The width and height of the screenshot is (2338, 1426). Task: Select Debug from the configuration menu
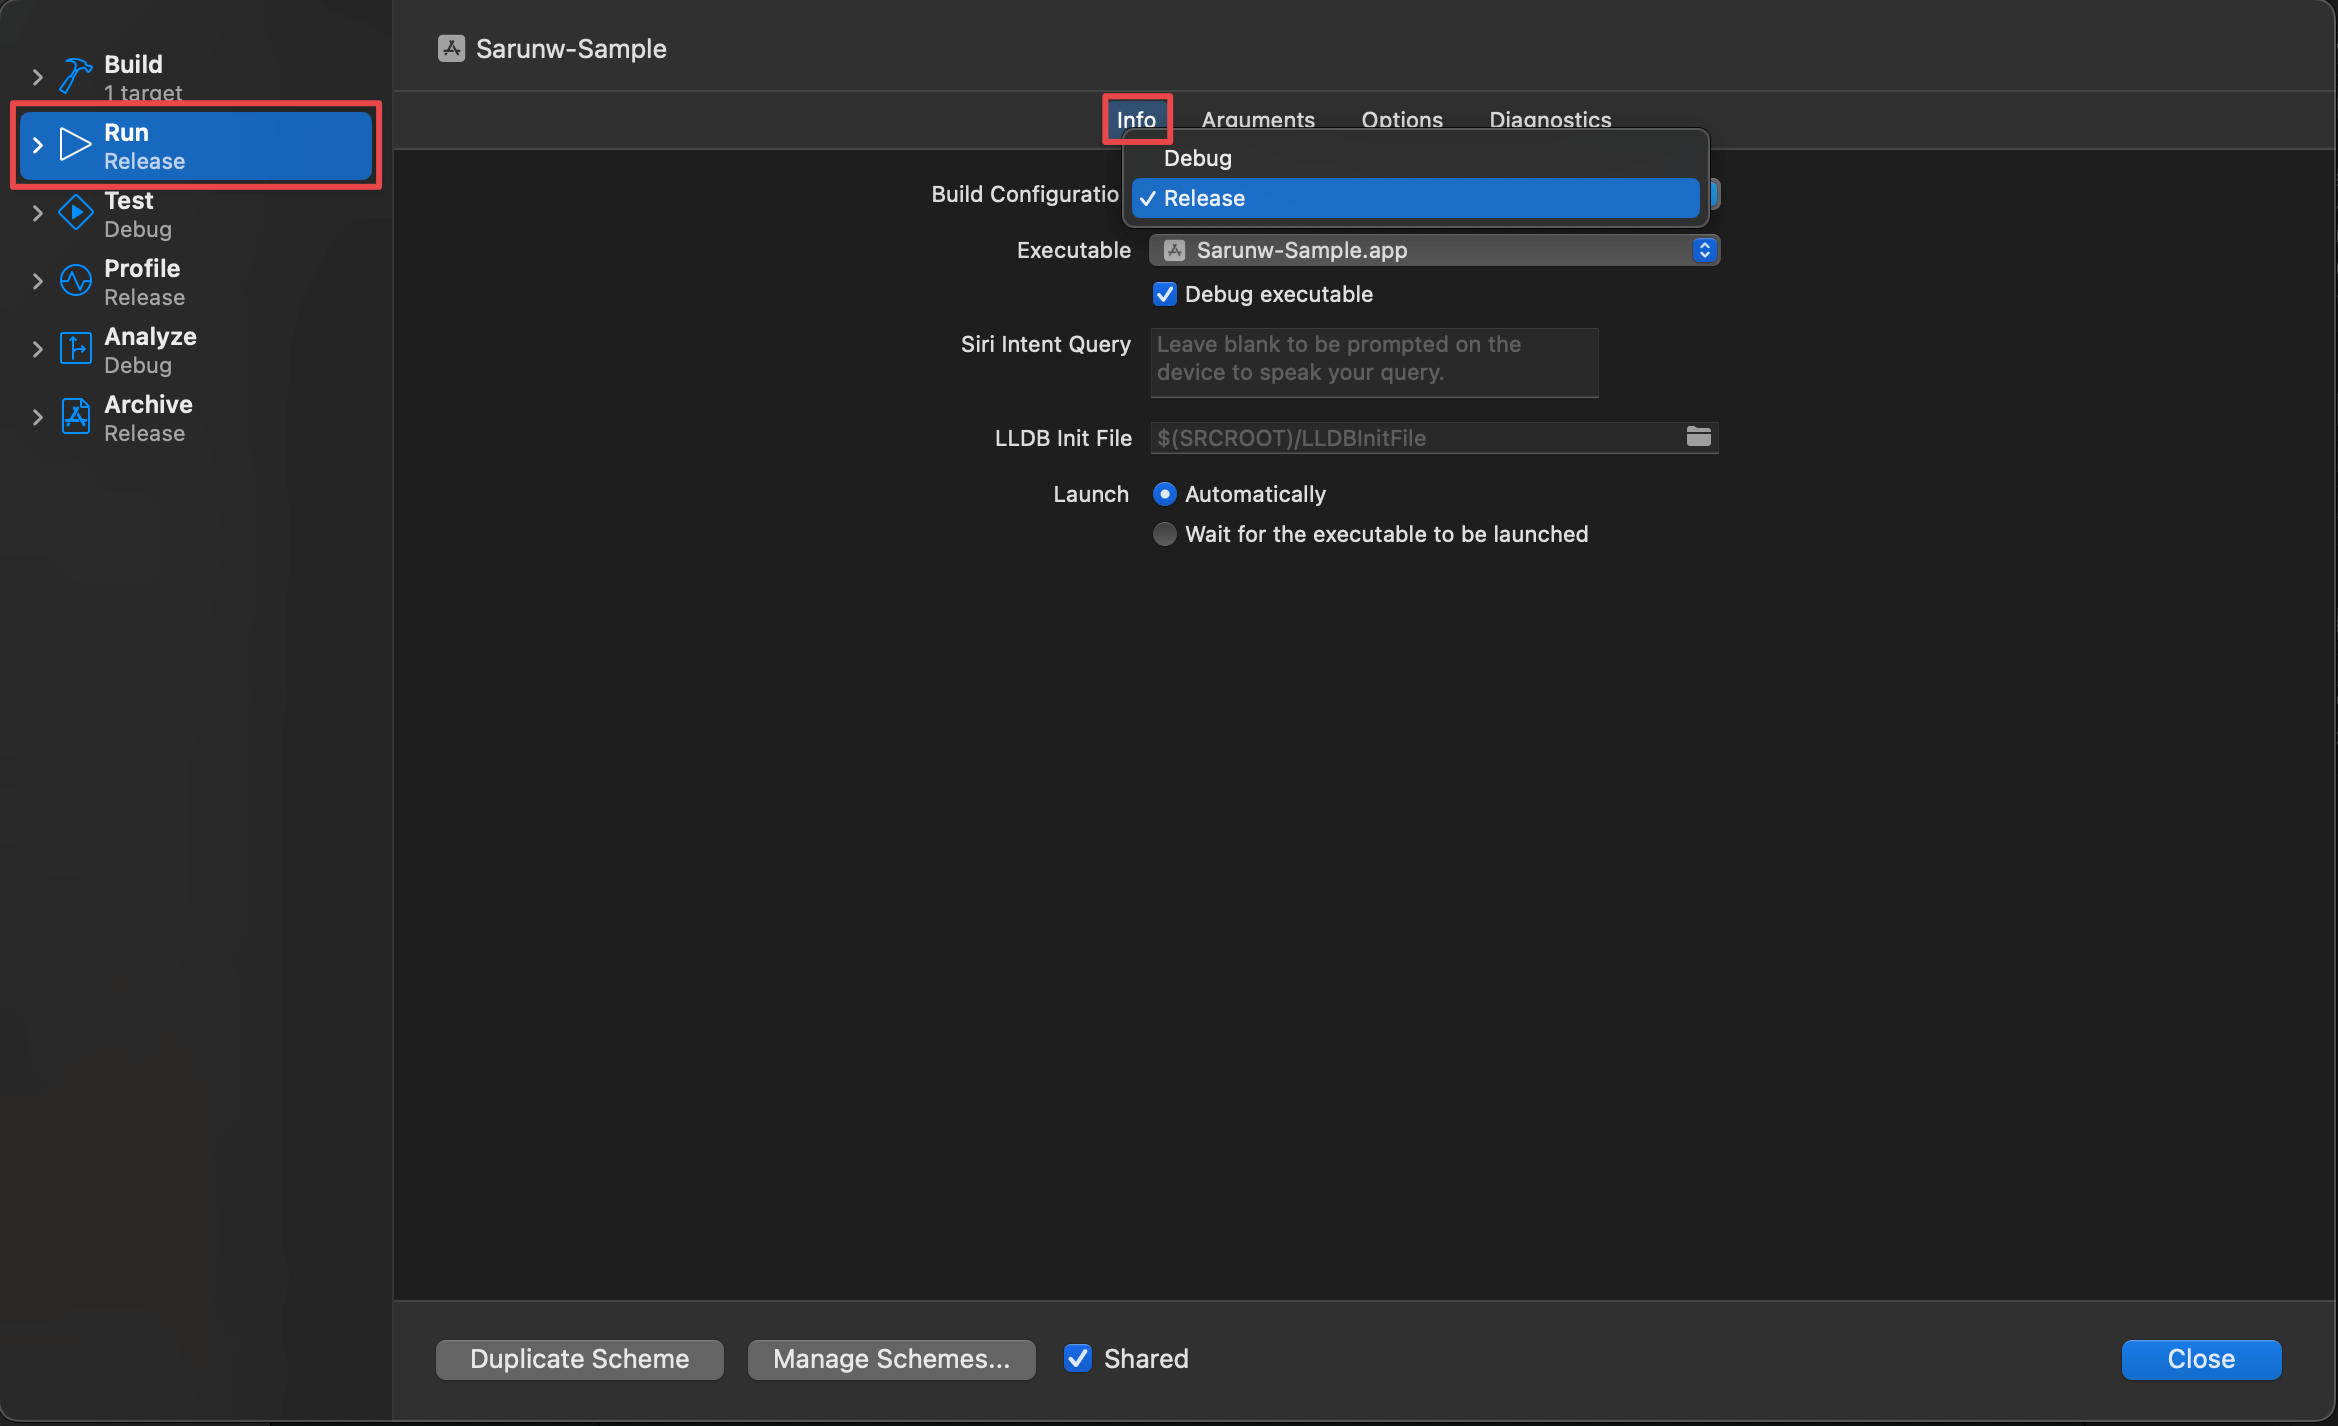click(x=1197, y=157)
